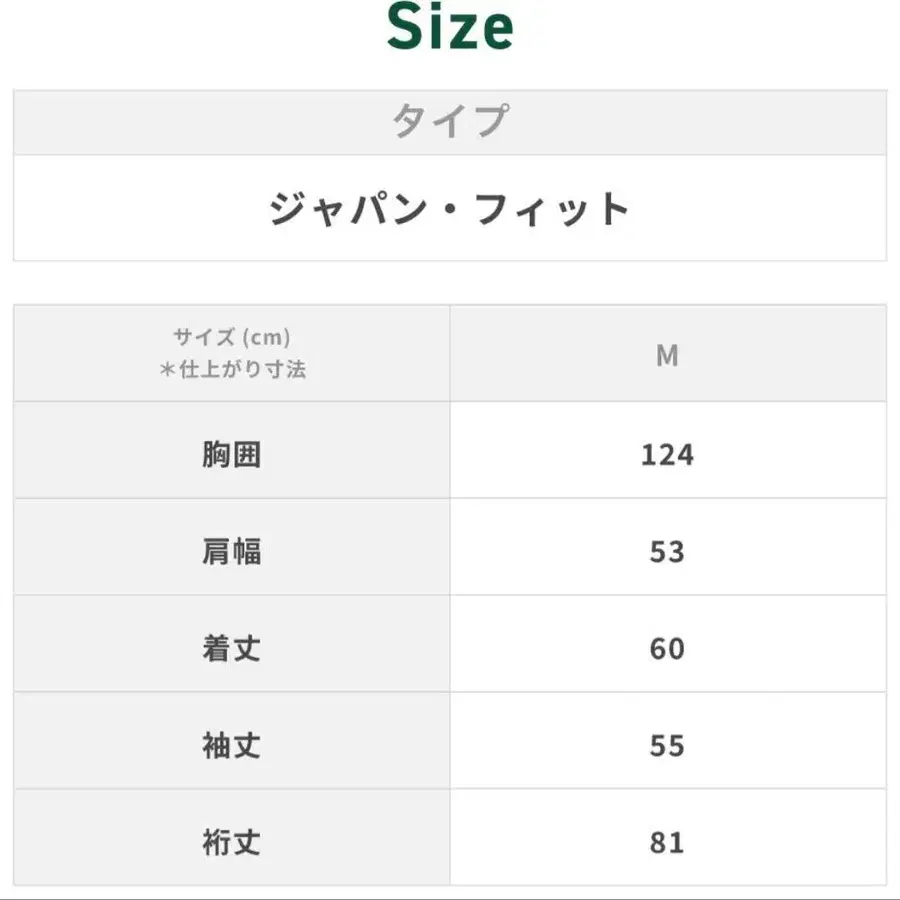Click the 肩幅 row label
Viewport: 900px width, 900px height.
coord(231,551)
